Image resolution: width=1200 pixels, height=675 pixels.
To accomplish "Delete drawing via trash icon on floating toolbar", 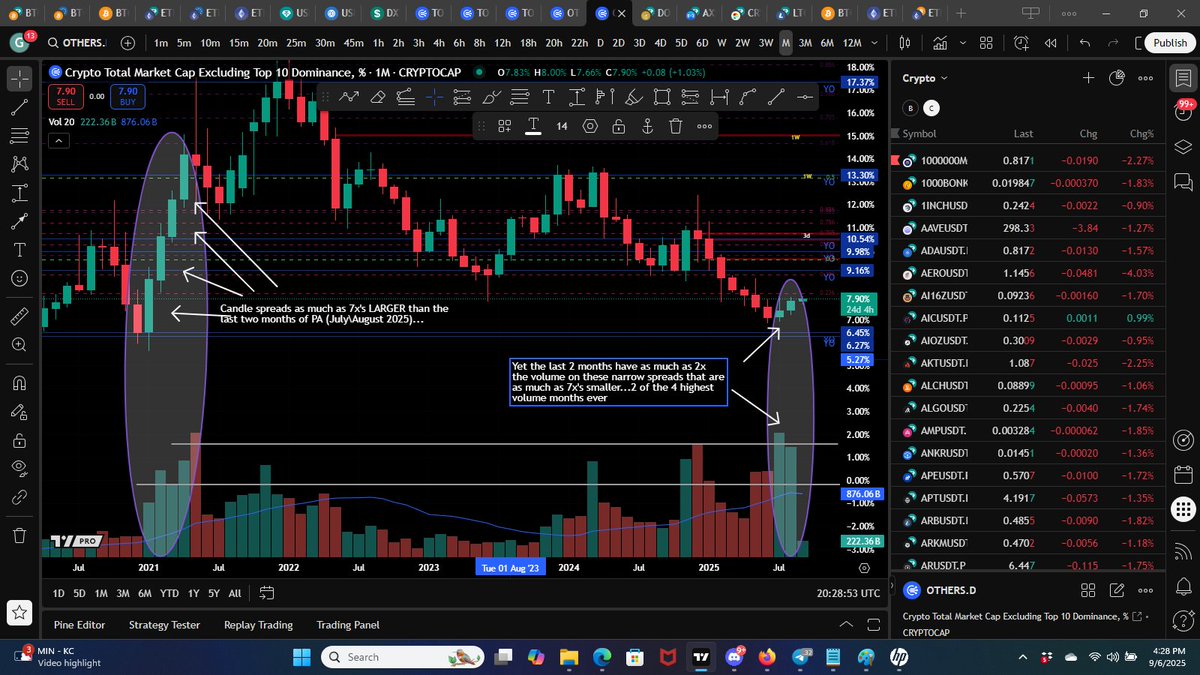I will point(676,126).
